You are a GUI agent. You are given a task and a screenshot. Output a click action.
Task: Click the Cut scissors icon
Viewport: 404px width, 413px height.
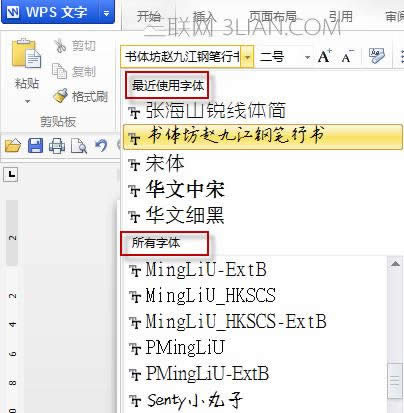(x=60, y=46)
